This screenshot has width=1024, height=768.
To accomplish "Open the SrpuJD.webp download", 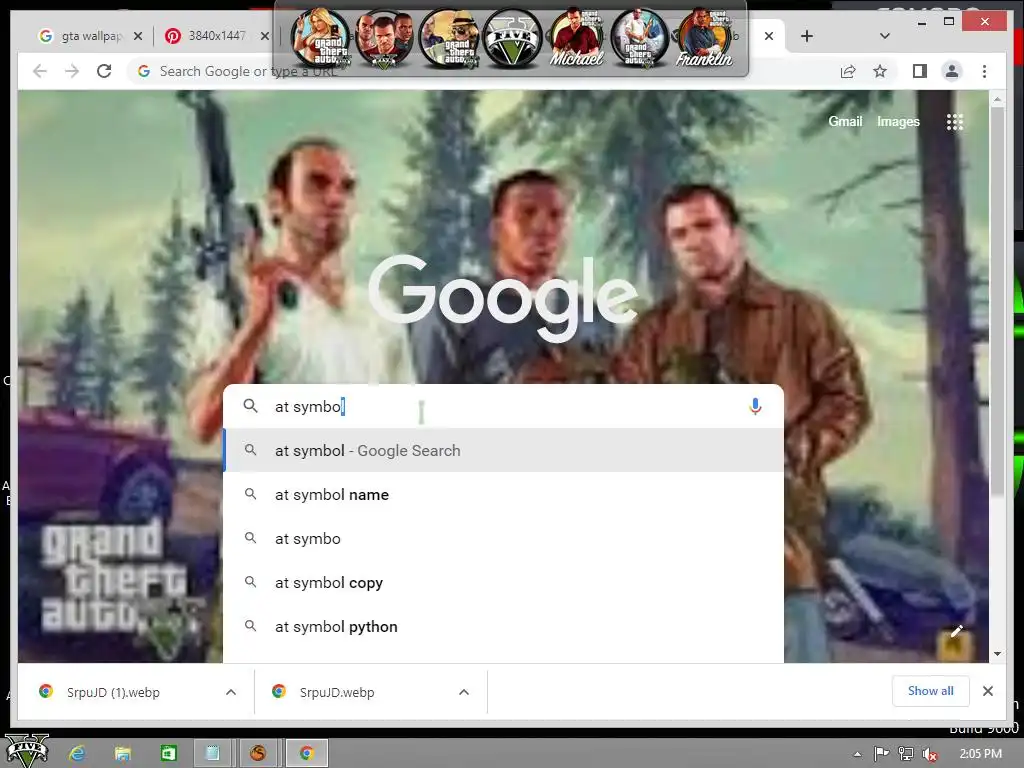I will 337,692.
